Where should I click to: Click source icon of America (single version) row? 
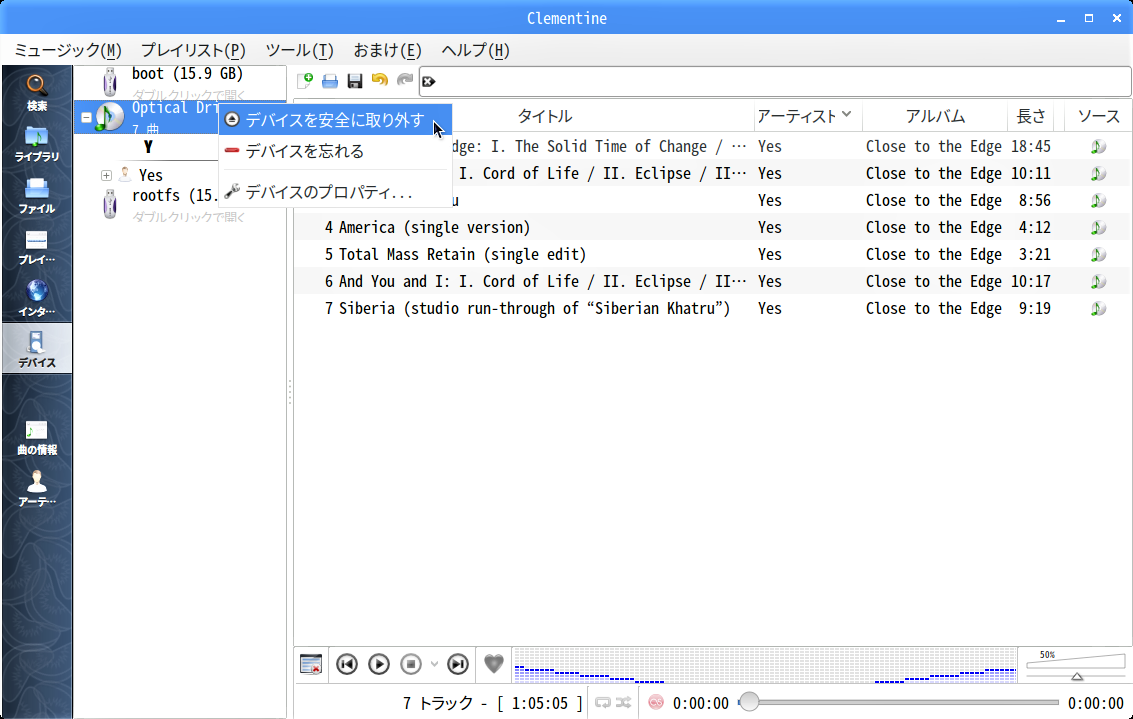coord(1098,228)
